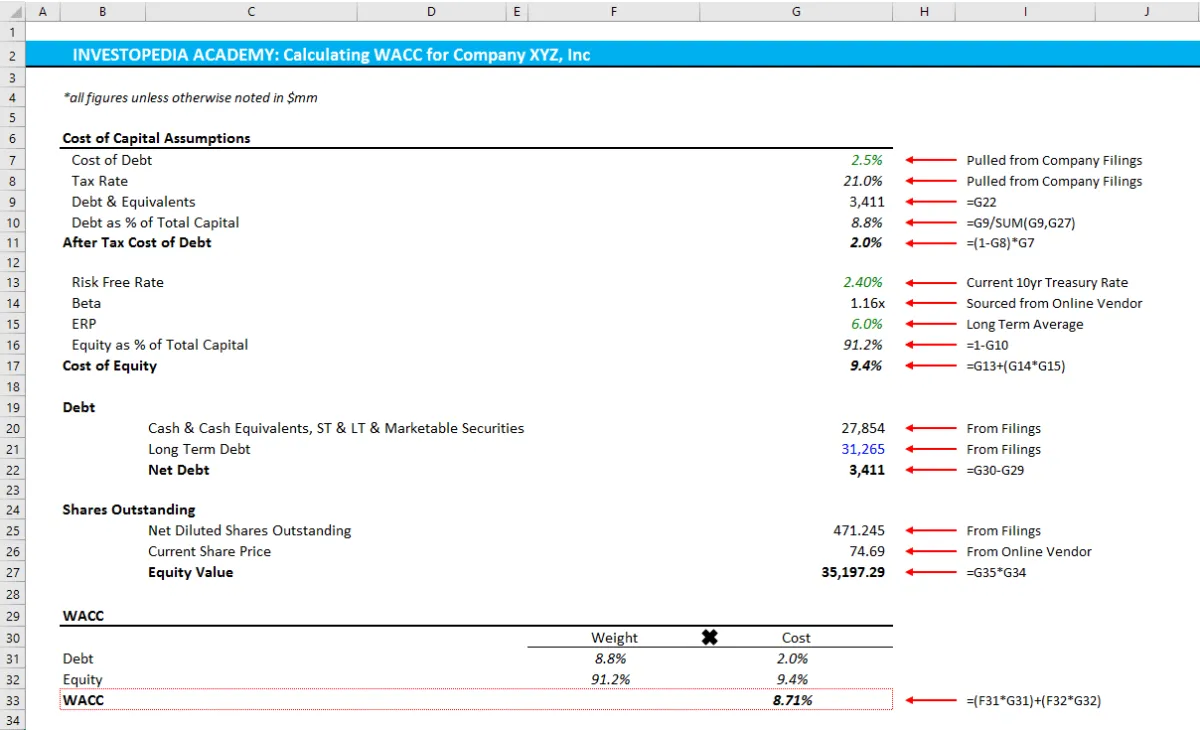Select the 'Current 10yr Treasury Rate' note

click(x=1046, y=283)
